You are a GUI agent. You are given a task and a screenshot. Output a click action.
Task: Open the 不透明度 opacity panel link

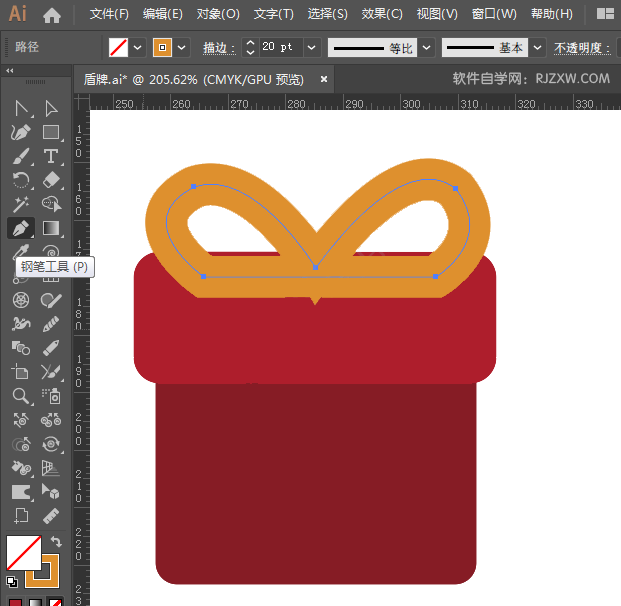(582, 48)
